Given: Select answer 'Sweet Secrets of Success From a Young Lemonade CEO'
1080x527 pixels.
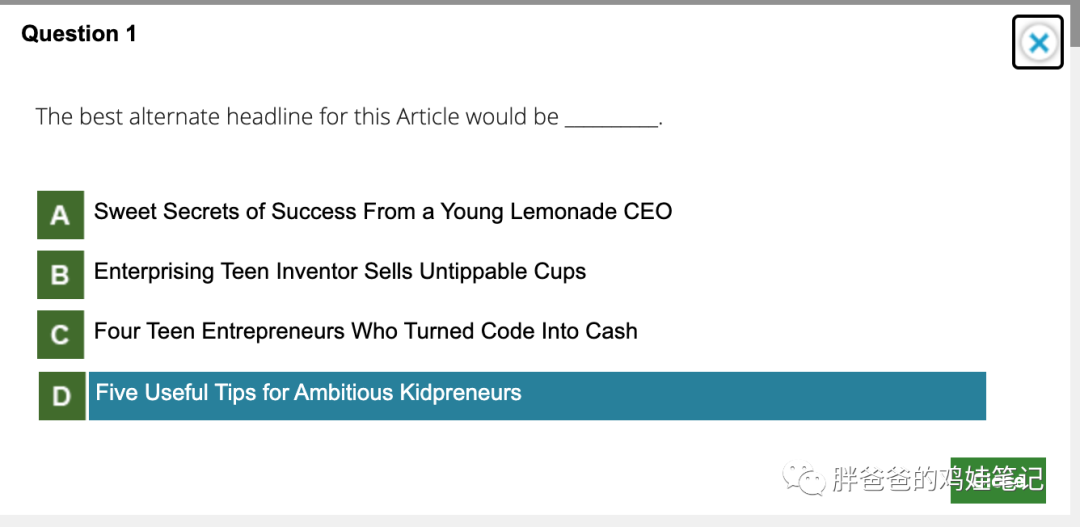Looking at the screenshot, I should pos(382,212).
